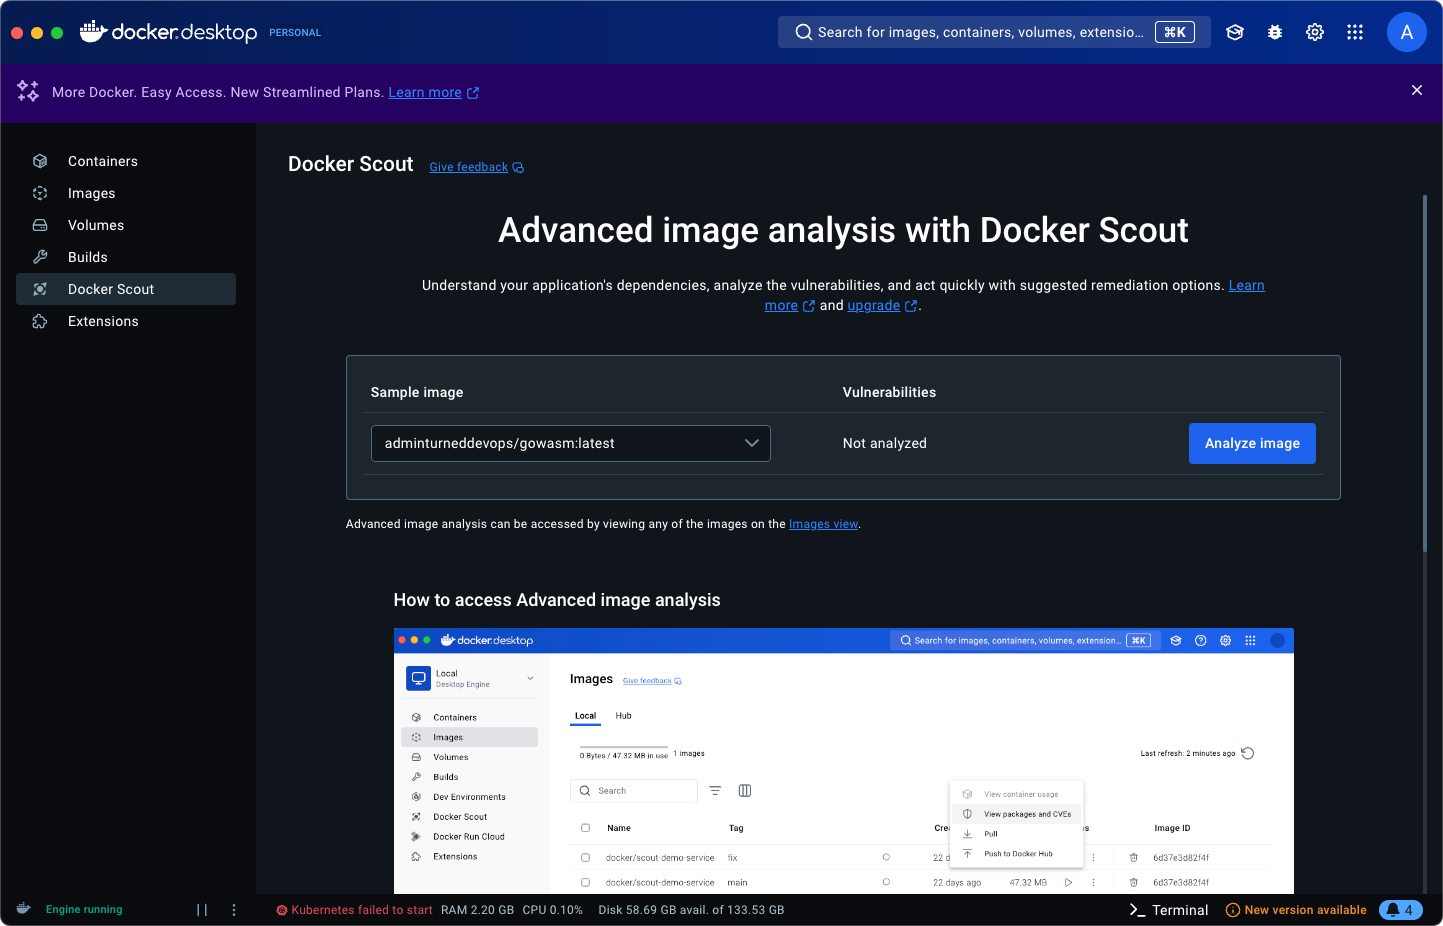Image resolution: width=1443 pixels, height=926 pixels.
Task: Go to Extensions section
Action: [126, 321]
